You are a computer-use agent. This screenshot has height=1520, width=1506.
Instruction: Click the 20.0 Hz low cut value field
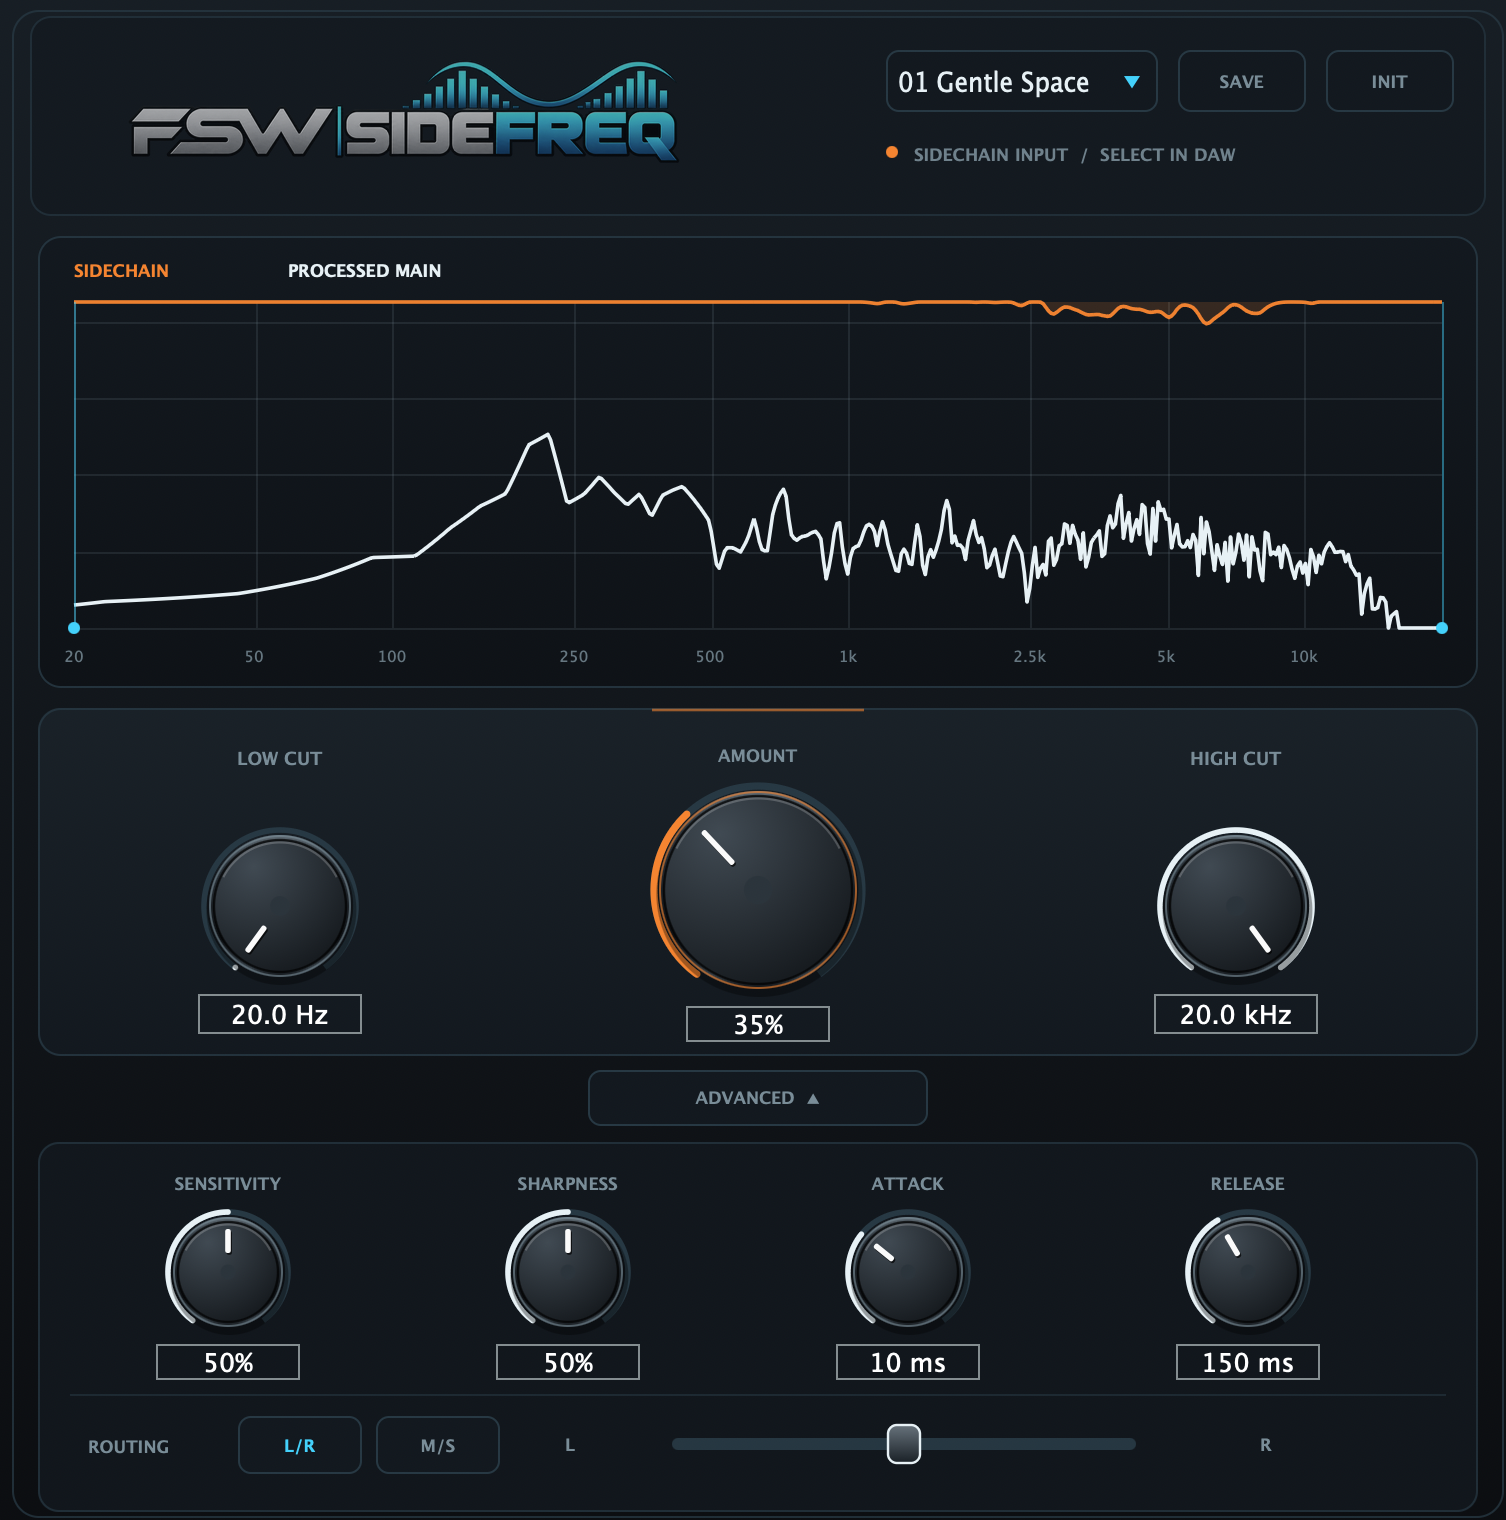tap(280, 1014)
